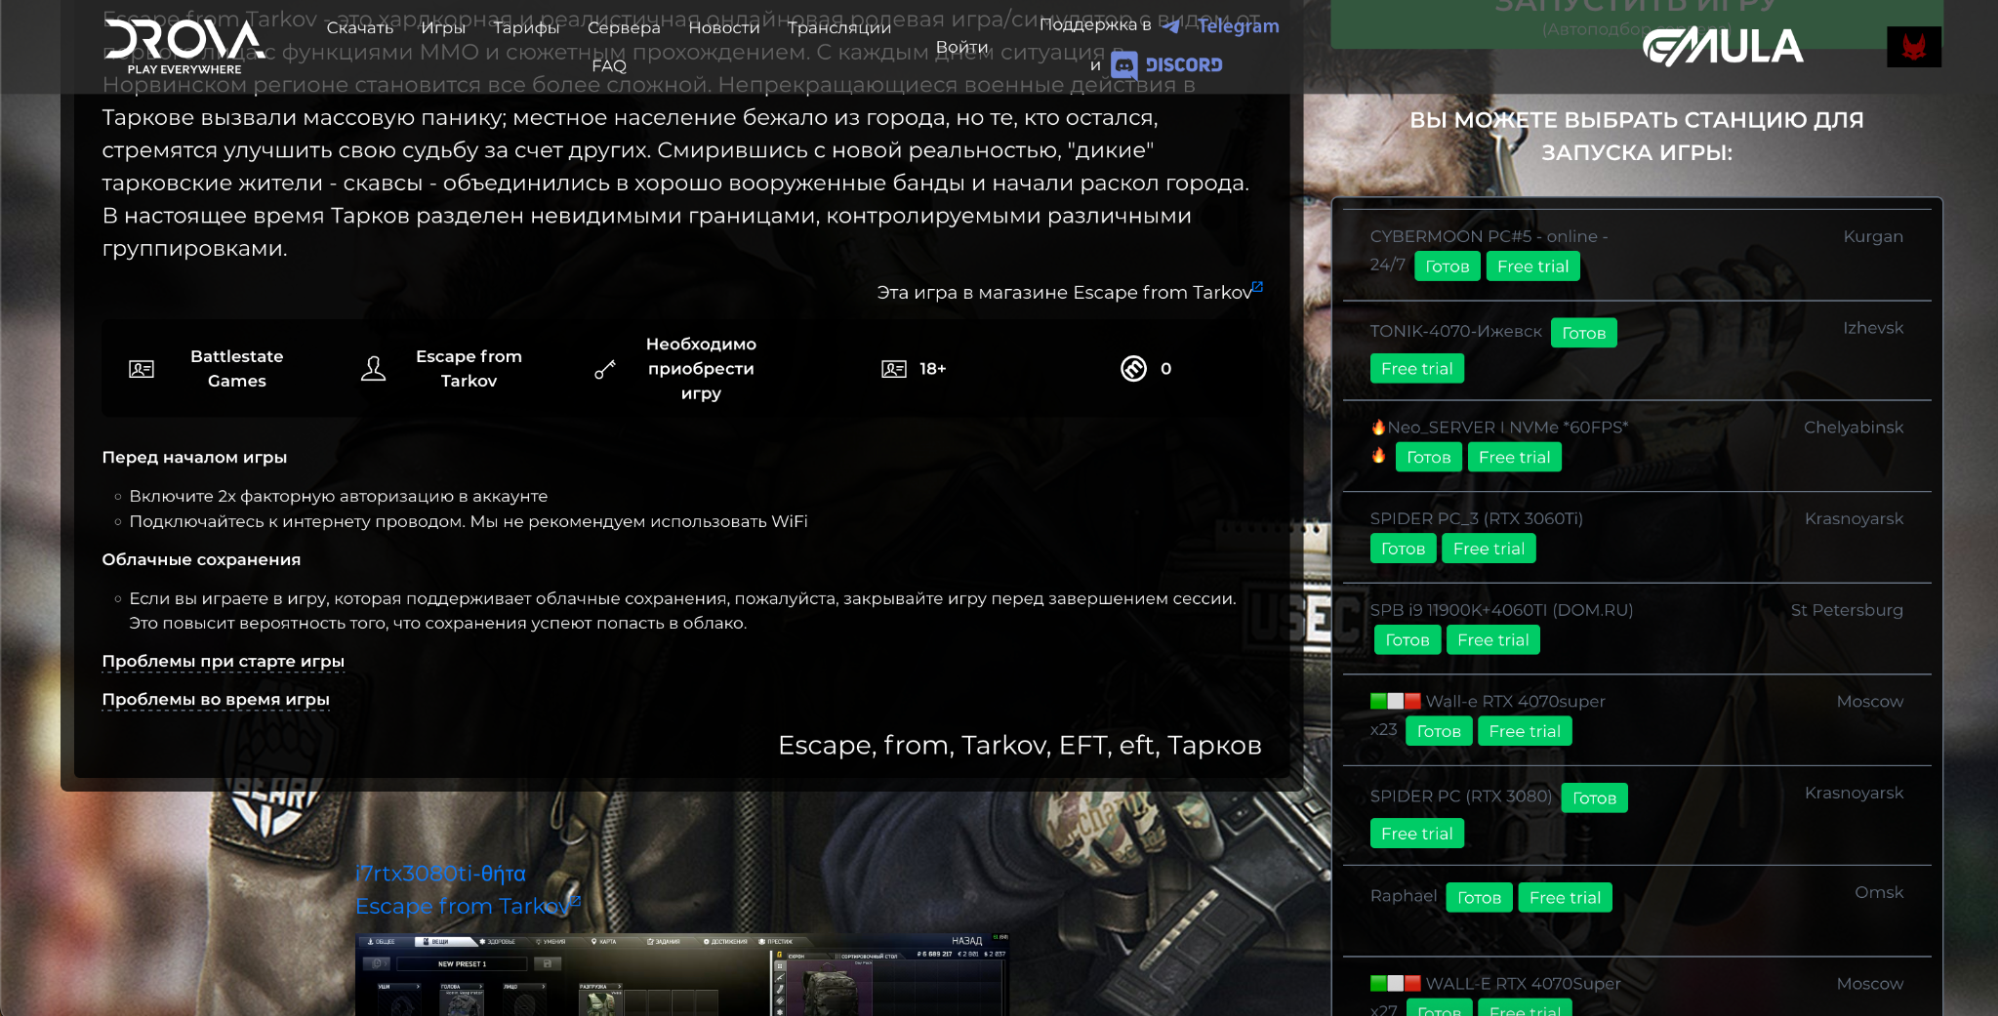Click Готов on Wall-e RTX 4070super x23
1998x1016 pixels.
pyautogui.click(x=1439, y=731)
